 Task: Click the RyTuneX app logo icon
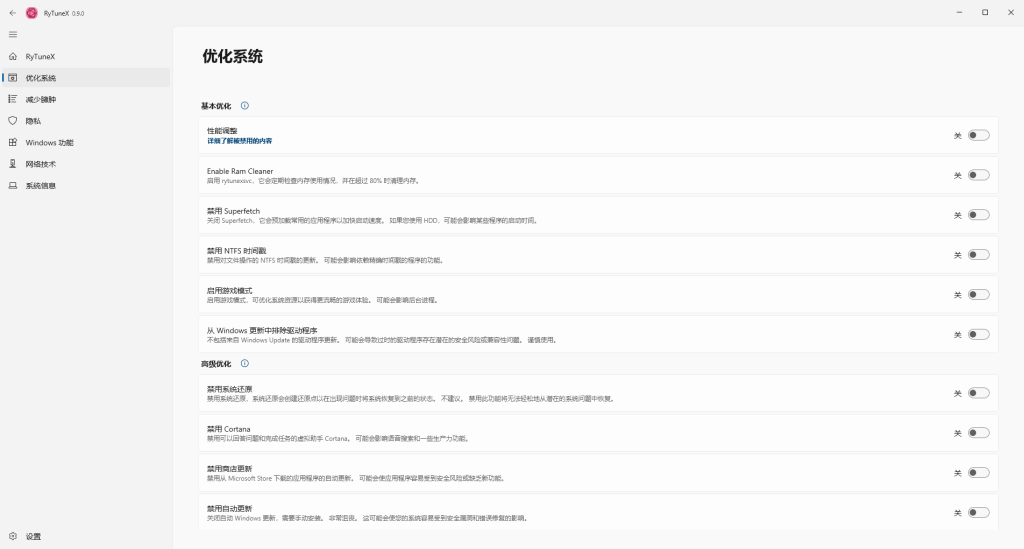point(31,12)
